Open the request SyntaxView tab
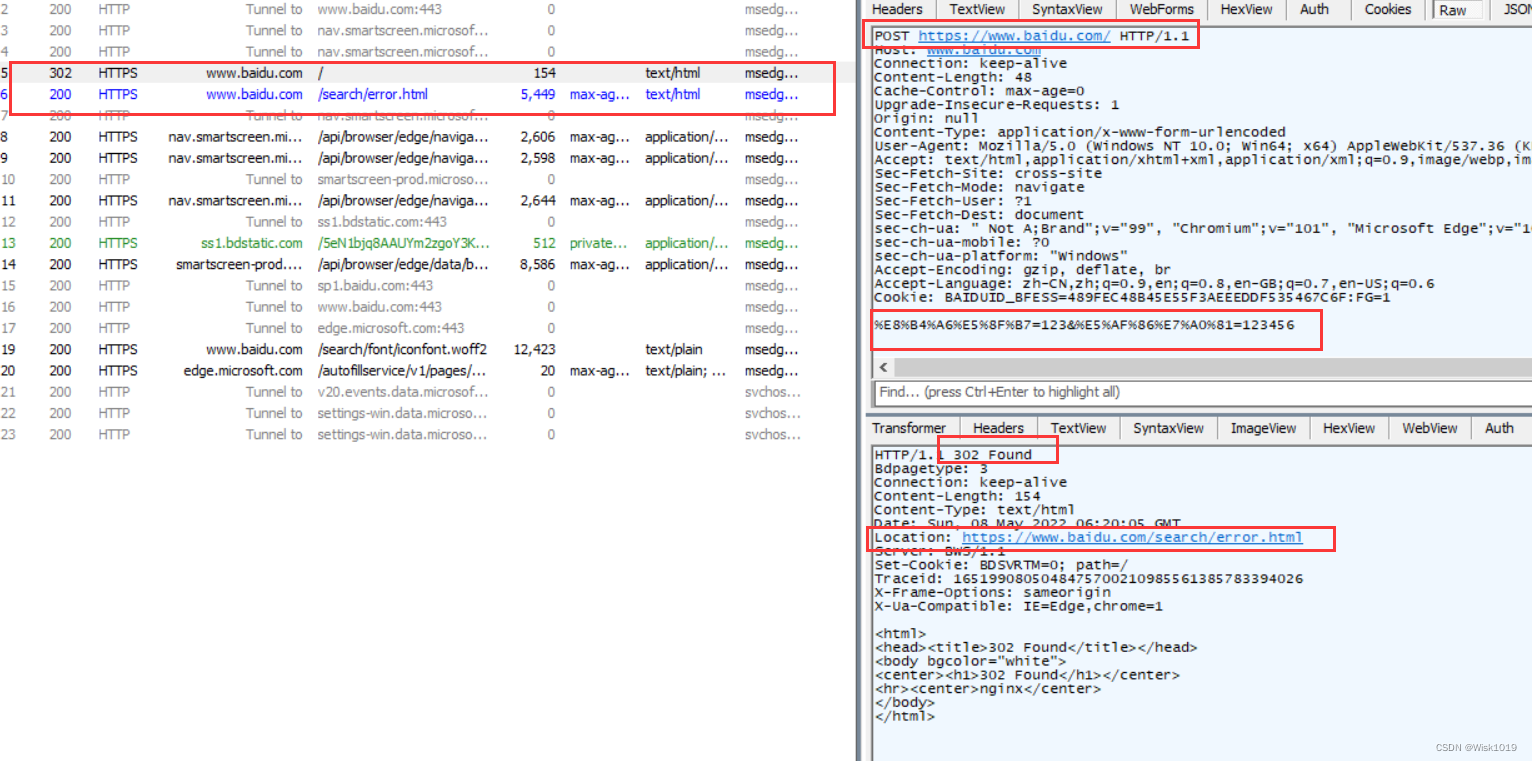This screenshot has height=761, width=1532. (1066, 9)
